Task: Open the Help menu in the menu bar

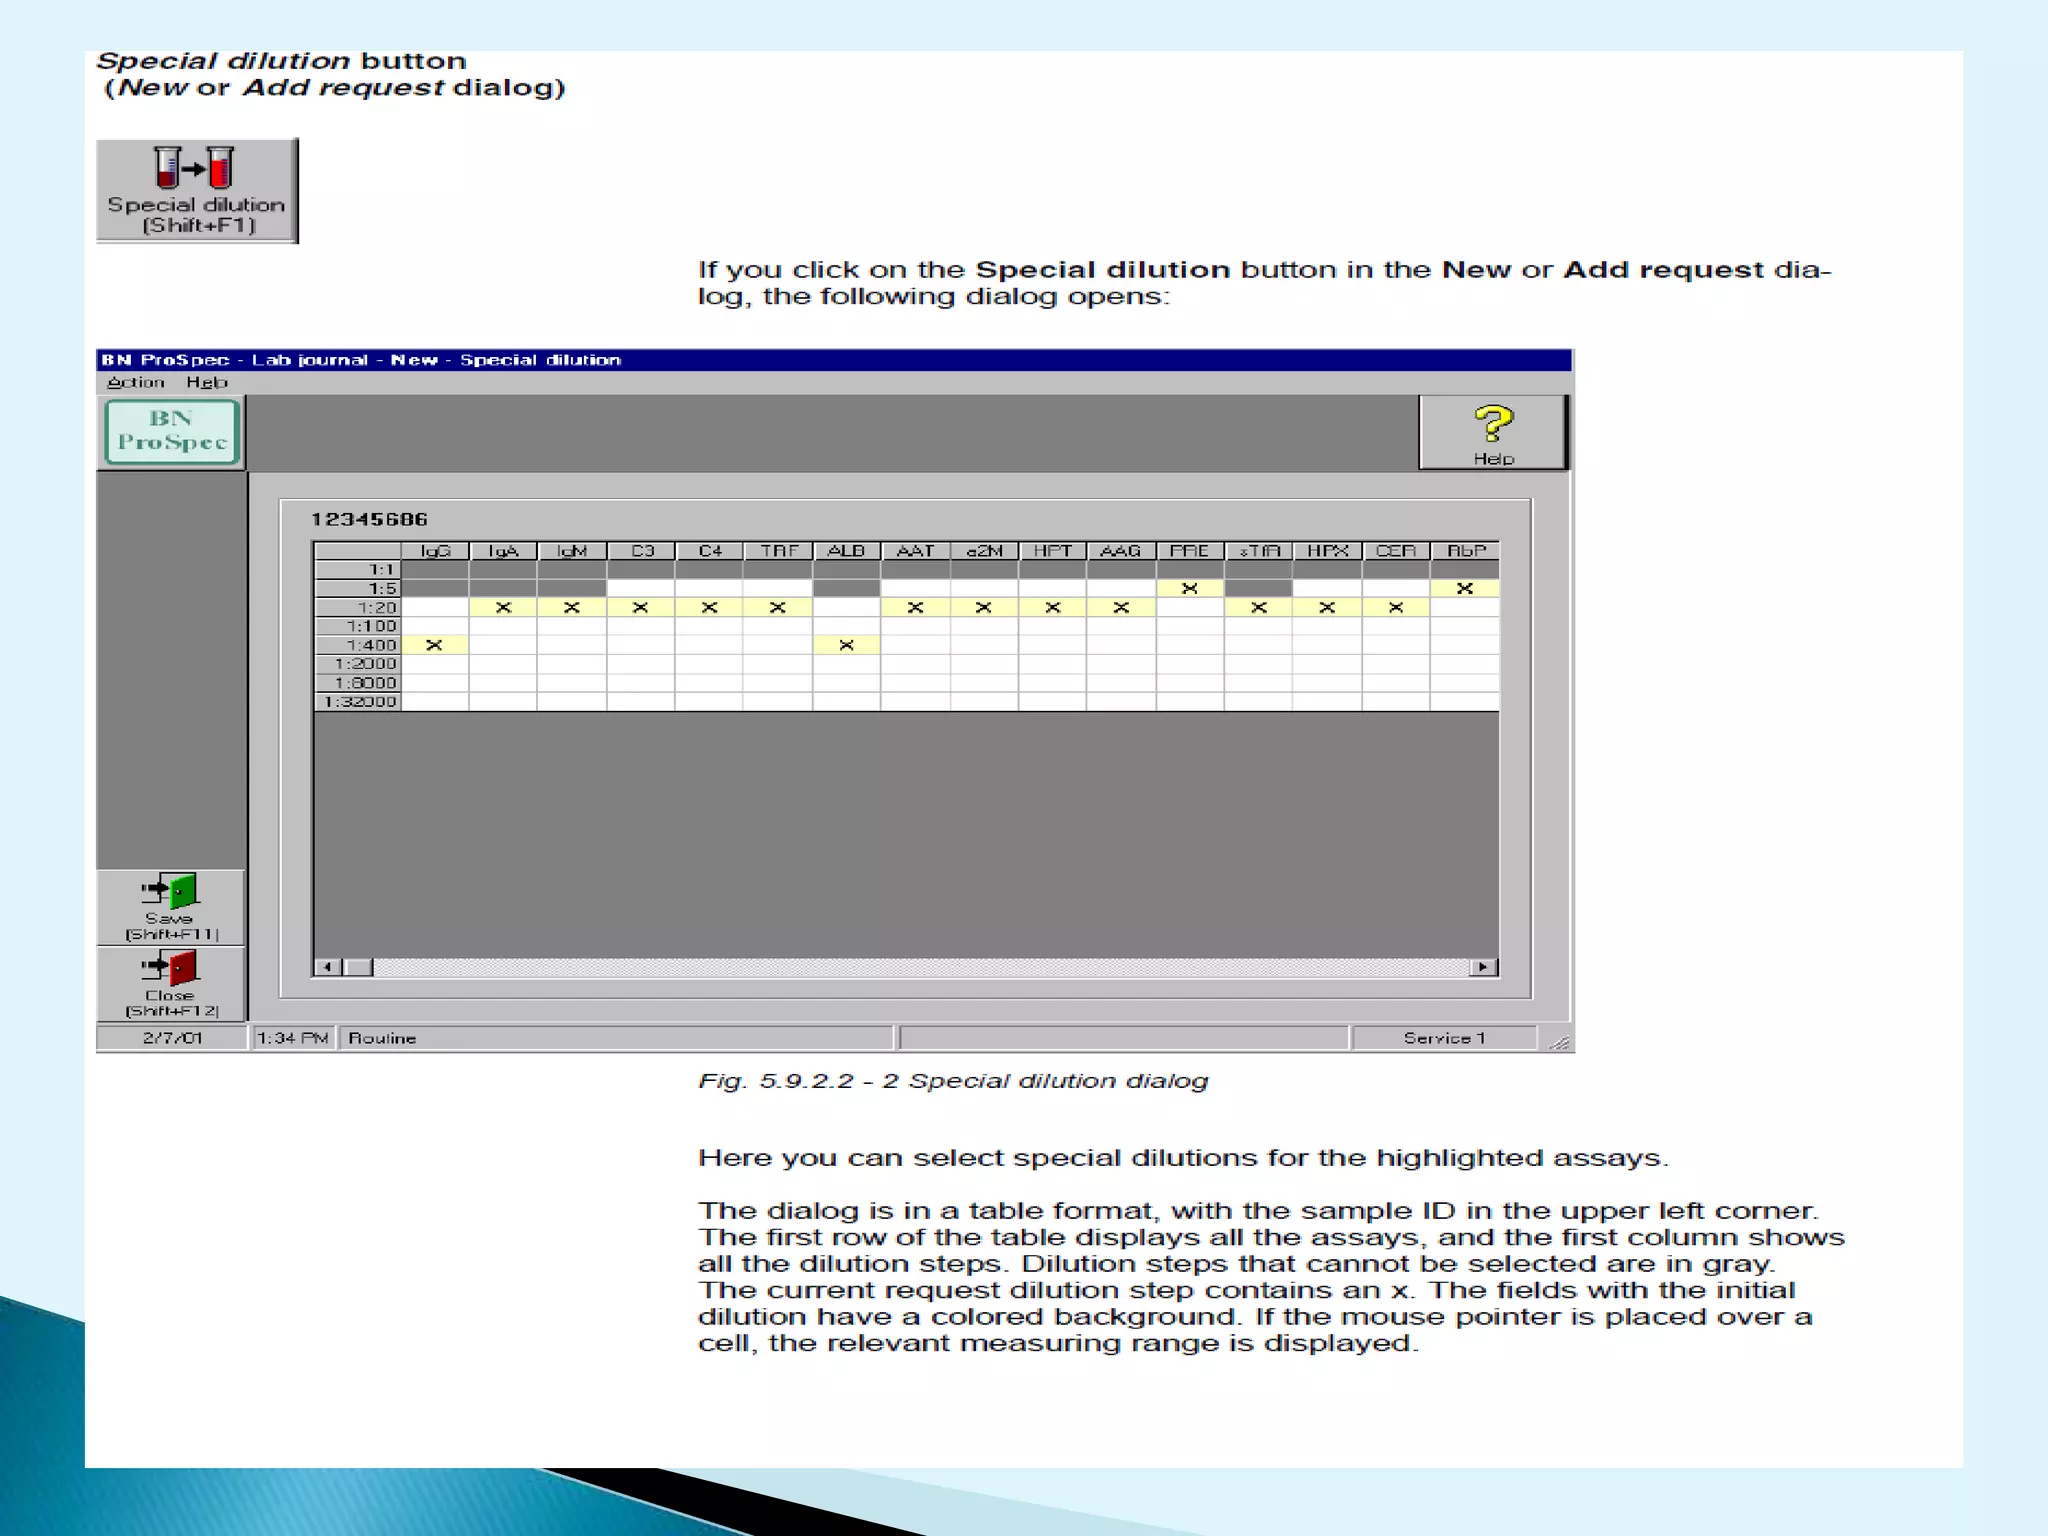Action: [x=207, y=382]
